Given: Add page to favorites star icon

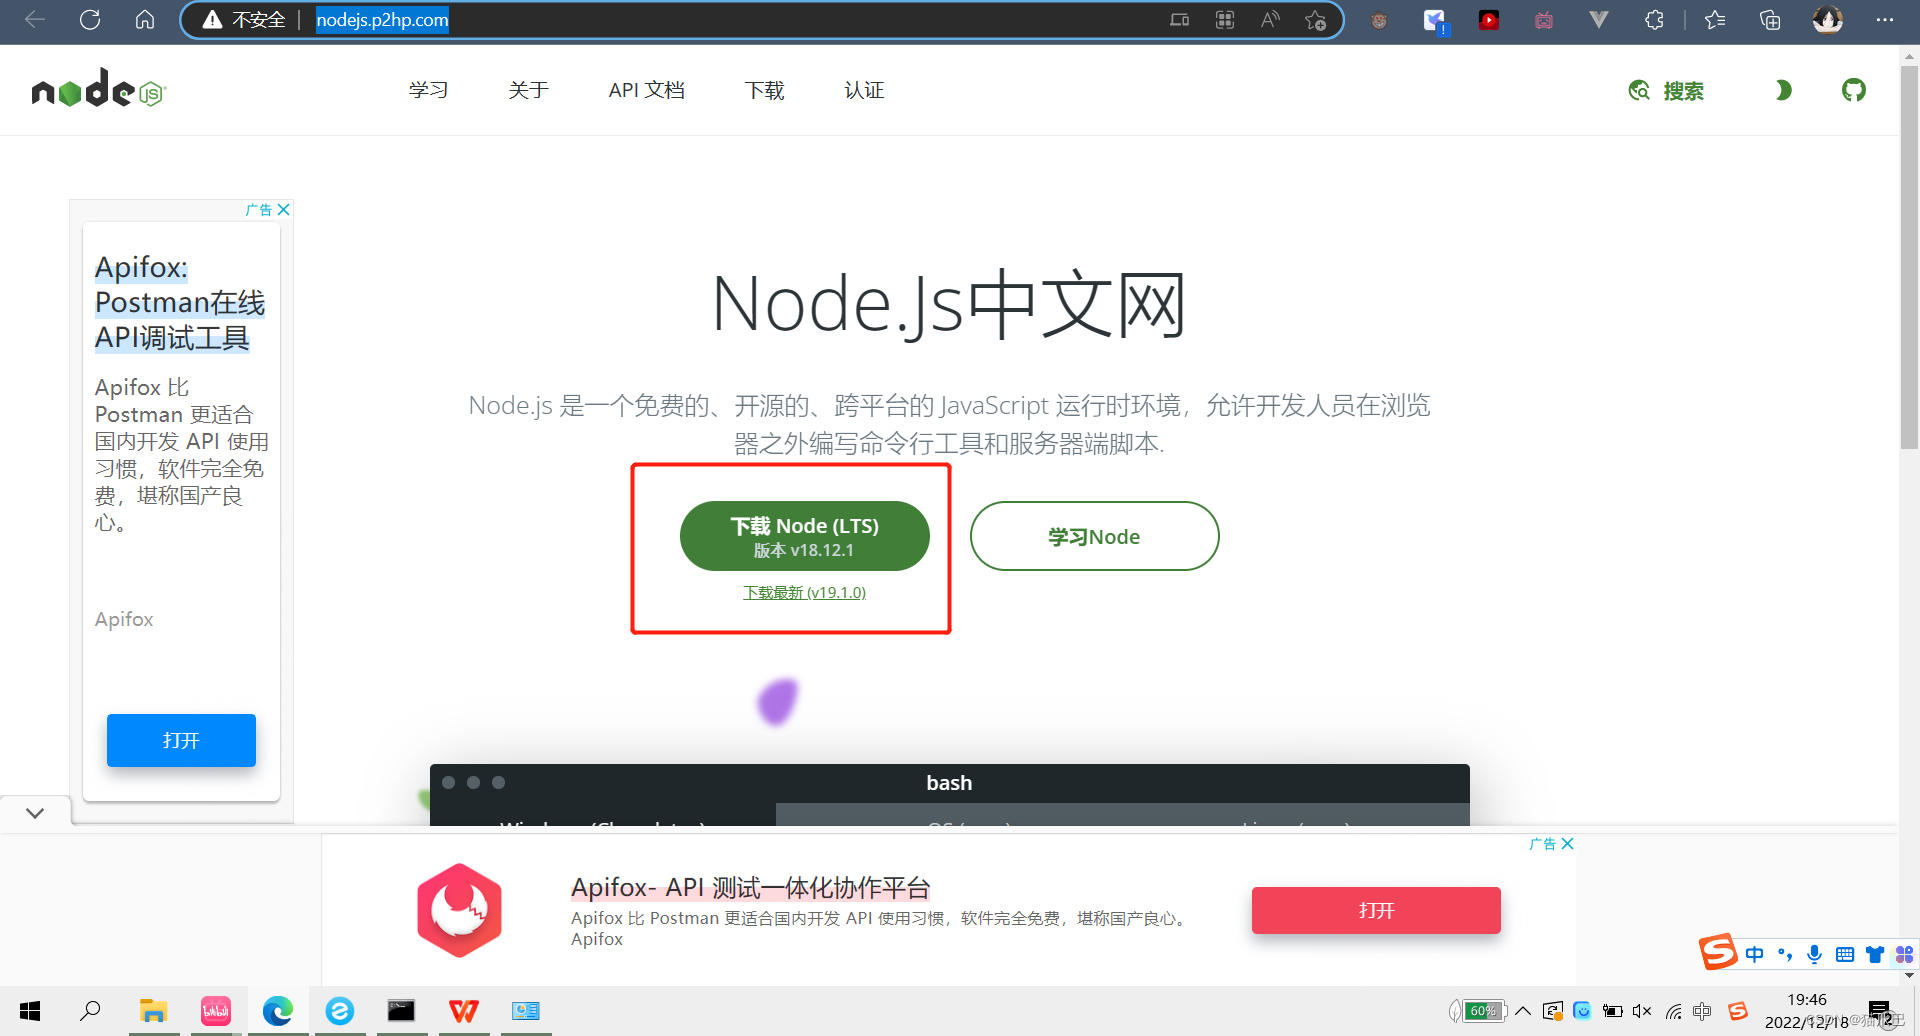Looking at the screenshot, I should 1316,20.
